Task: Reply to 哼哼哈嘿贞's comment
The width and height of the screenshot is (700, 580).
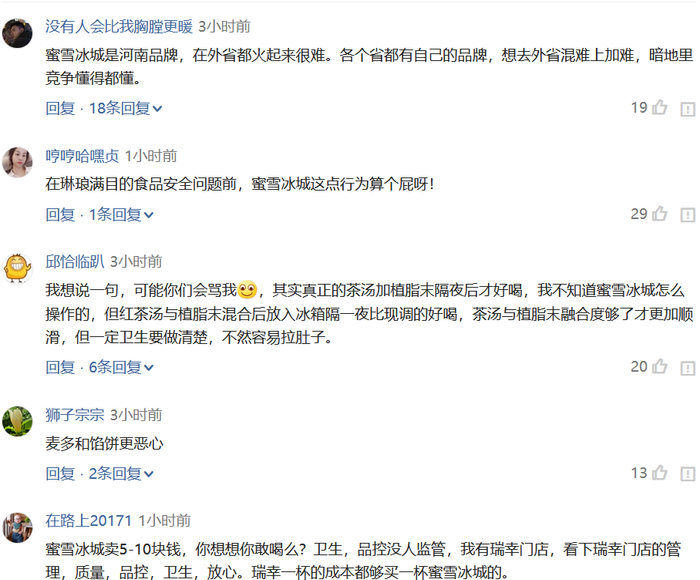Action: click(x=60, y=214)
